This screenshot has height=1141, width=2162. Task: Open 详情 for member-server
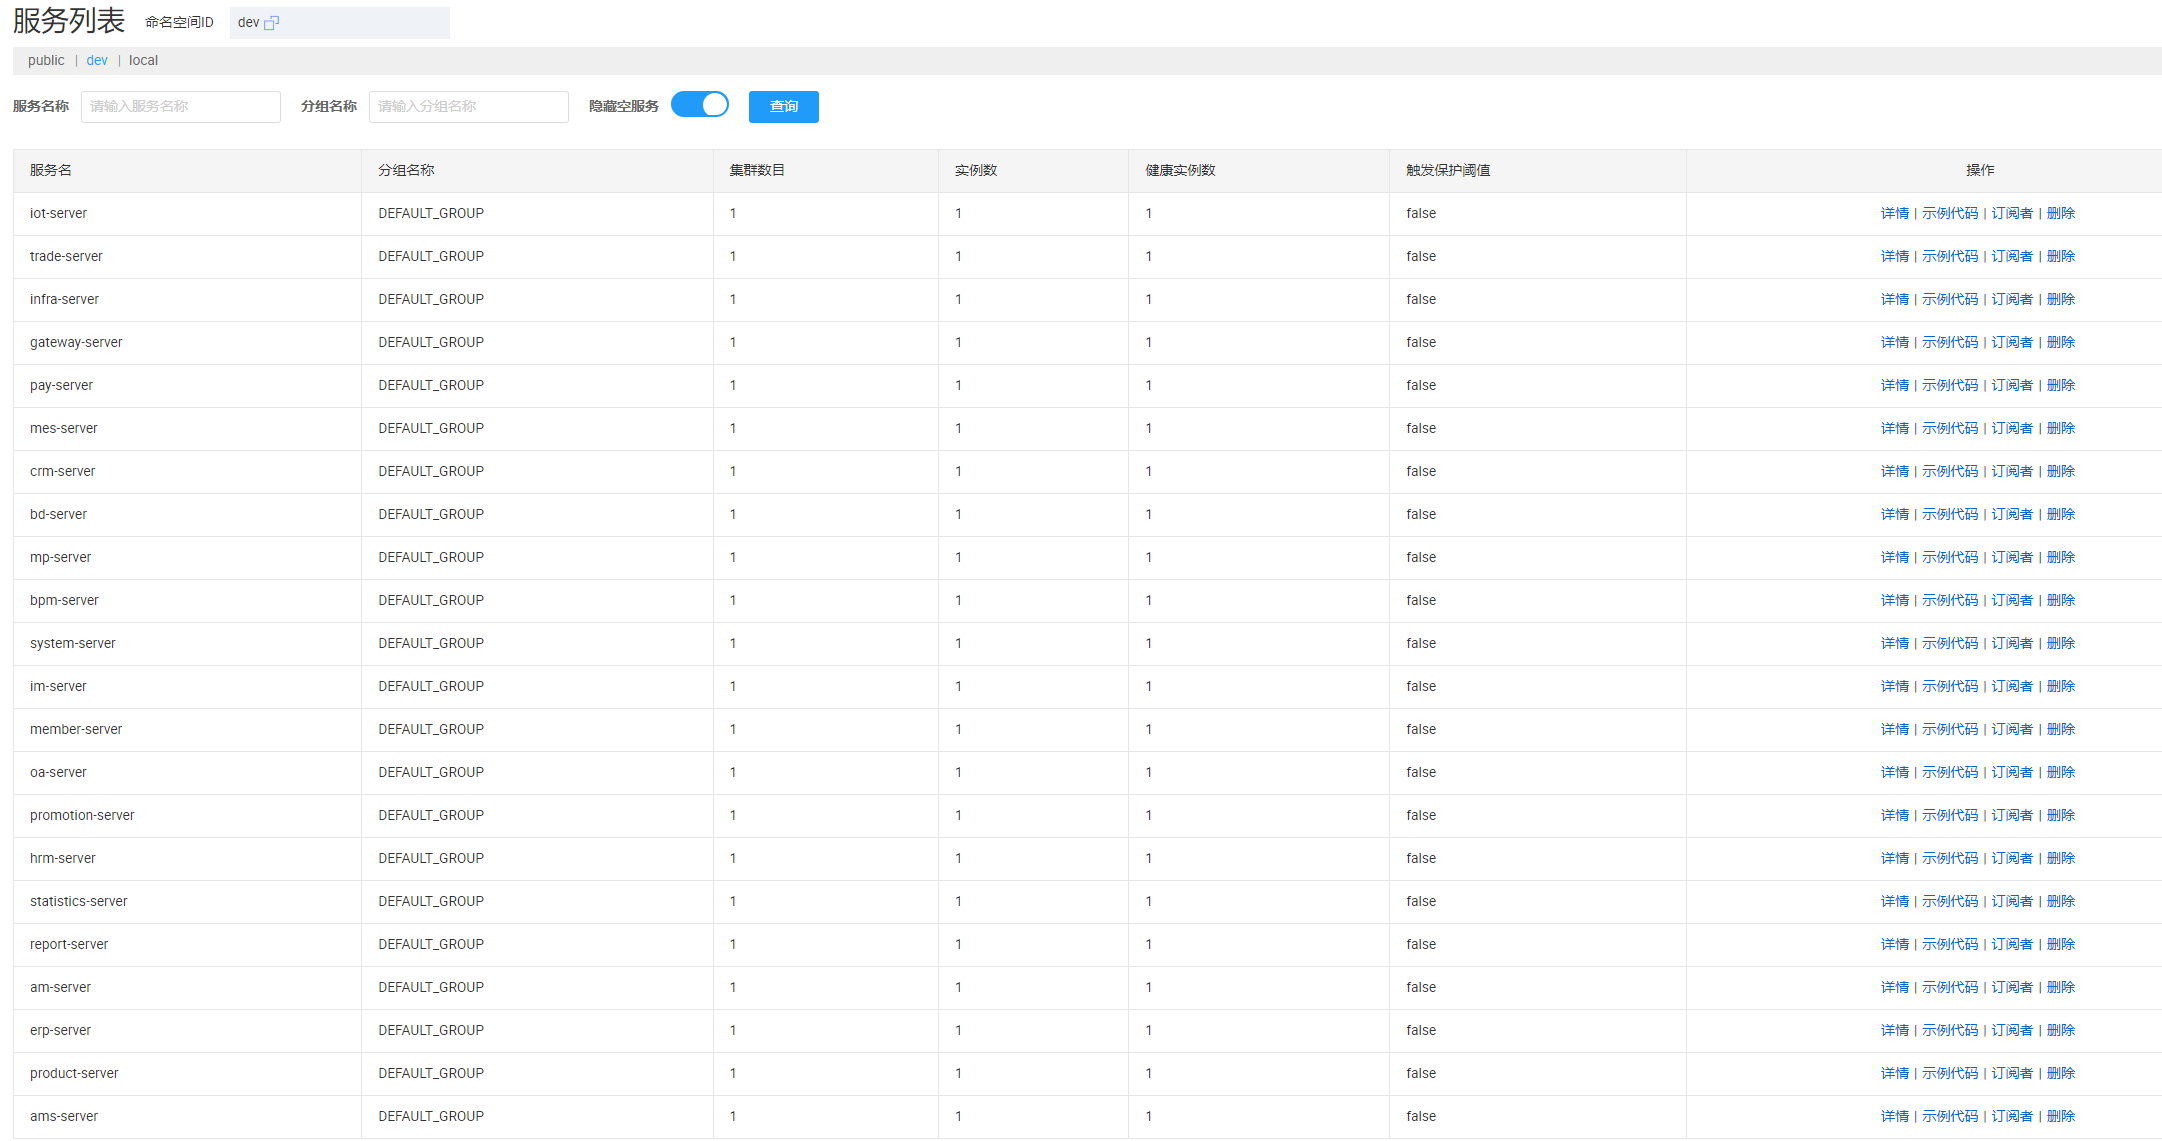tap(1895, 730)
